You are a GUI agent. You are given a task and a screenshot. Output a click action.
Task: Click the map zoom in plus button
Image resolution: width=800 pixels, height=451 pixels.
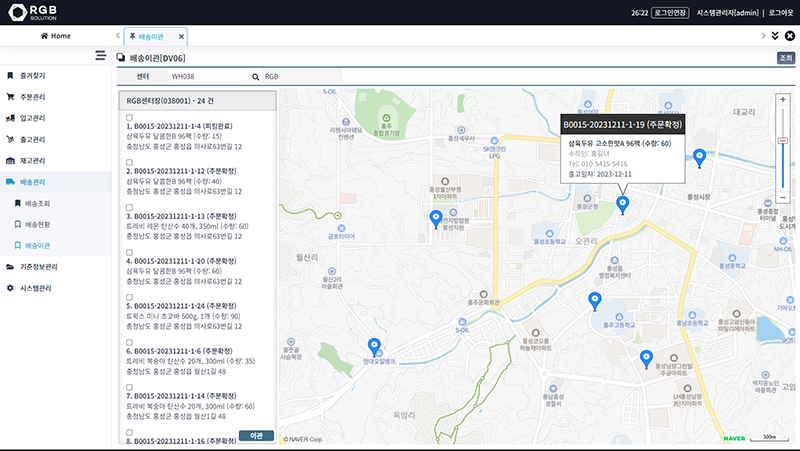click(x=782, y=100)
